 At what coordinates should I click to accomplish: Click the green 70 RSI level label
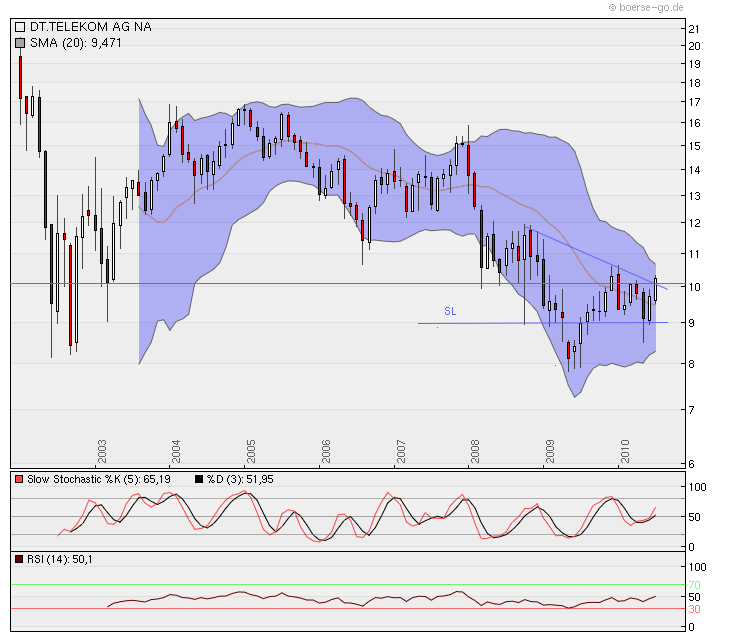click(693, 584)
